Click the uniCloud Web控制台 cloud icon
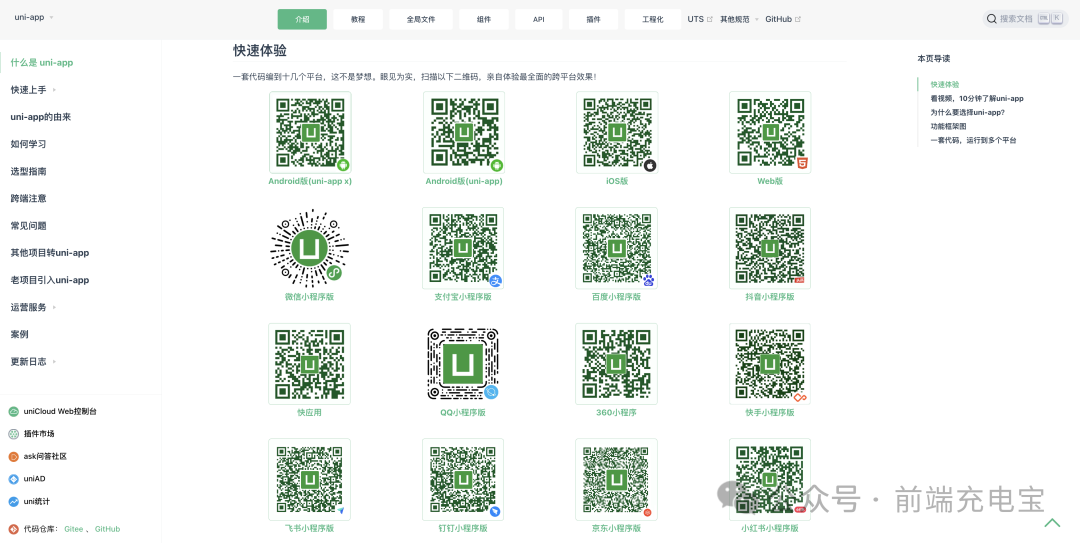Screen dimensions: 1080x543 pyautogui.click(x=13, y=411)
